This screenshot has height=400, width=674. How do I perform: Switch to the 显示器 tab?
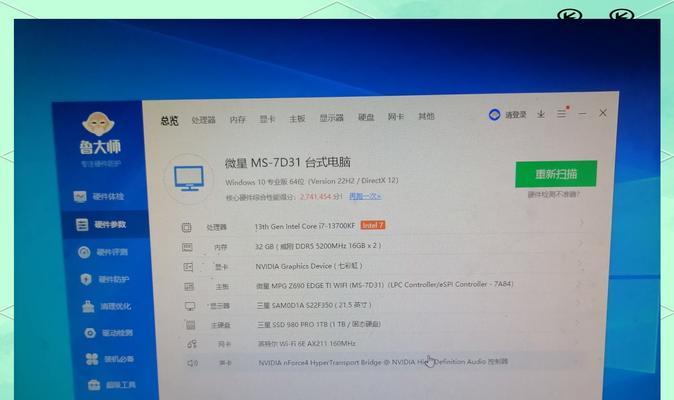(331, 117)
